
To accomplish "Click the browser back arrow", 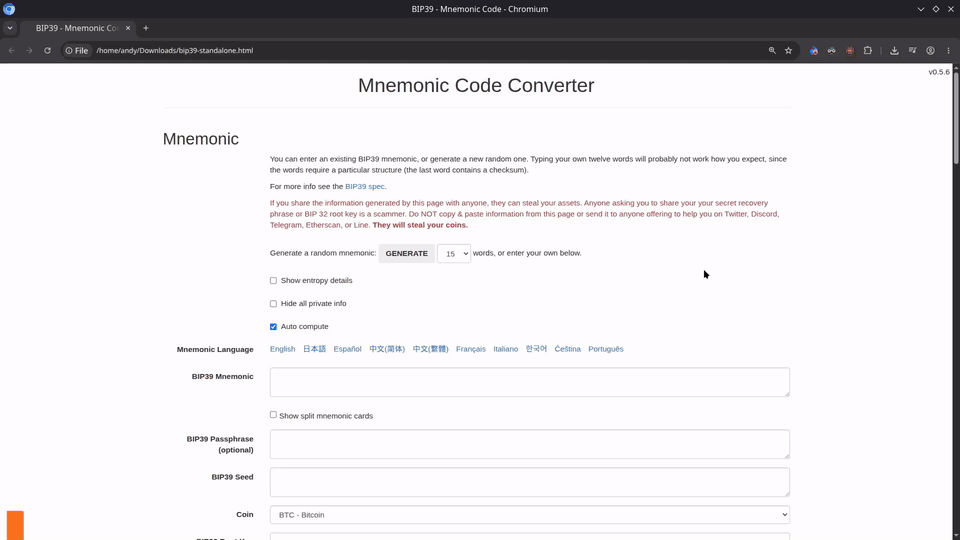I will (x=12, y=50).
